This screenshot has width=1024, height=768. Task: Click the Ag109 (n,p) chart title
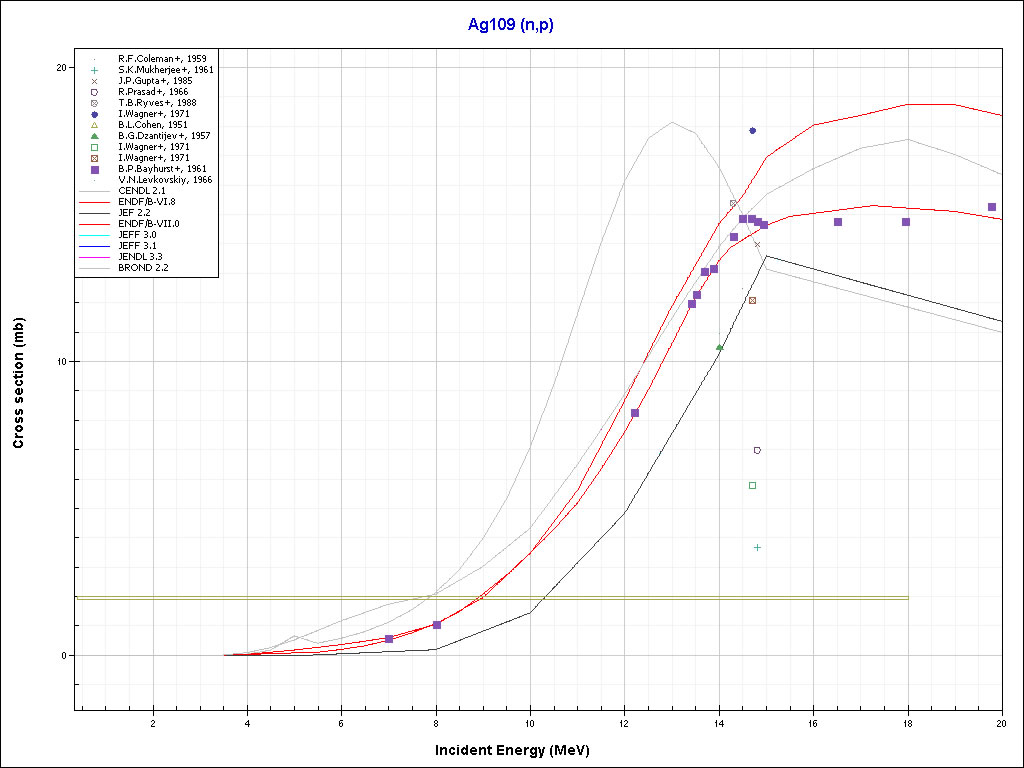point(511,23)
